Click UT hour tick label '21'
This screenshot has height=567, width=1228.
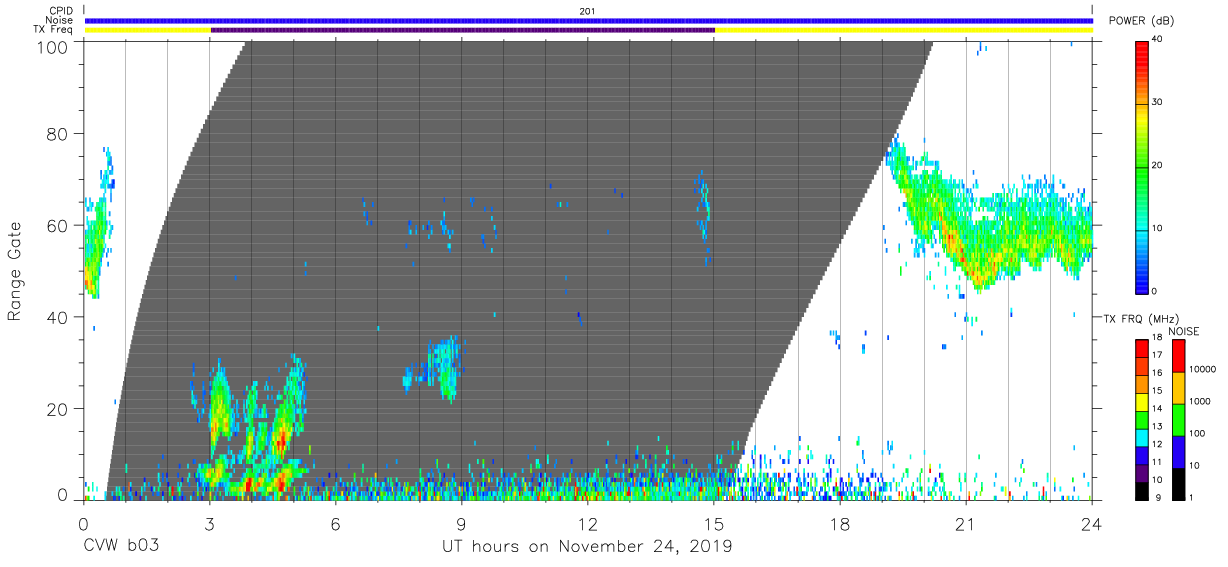(966, 524)
